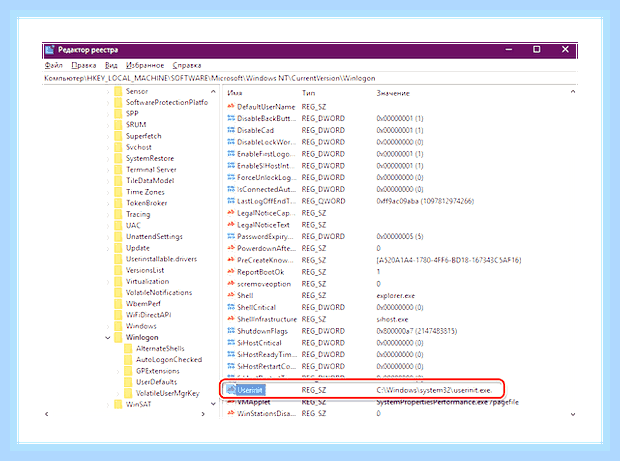Screen dimensions: 620x461
Task: Select the AutoLogonChecked key
Action: point(169,359)
